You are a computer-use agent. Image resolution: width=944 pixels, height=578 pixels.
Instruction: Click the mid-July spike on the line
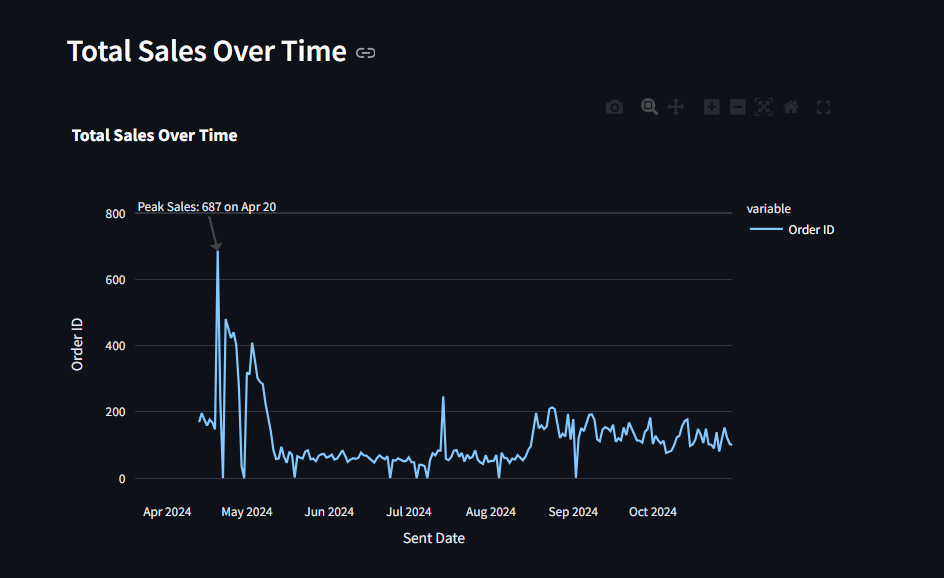443,397
